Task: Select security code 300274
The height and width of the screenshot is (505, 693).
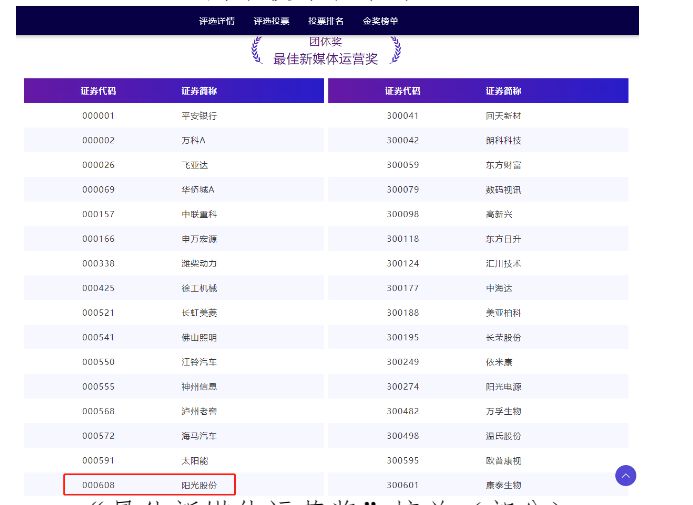Action: coord(402,386)
